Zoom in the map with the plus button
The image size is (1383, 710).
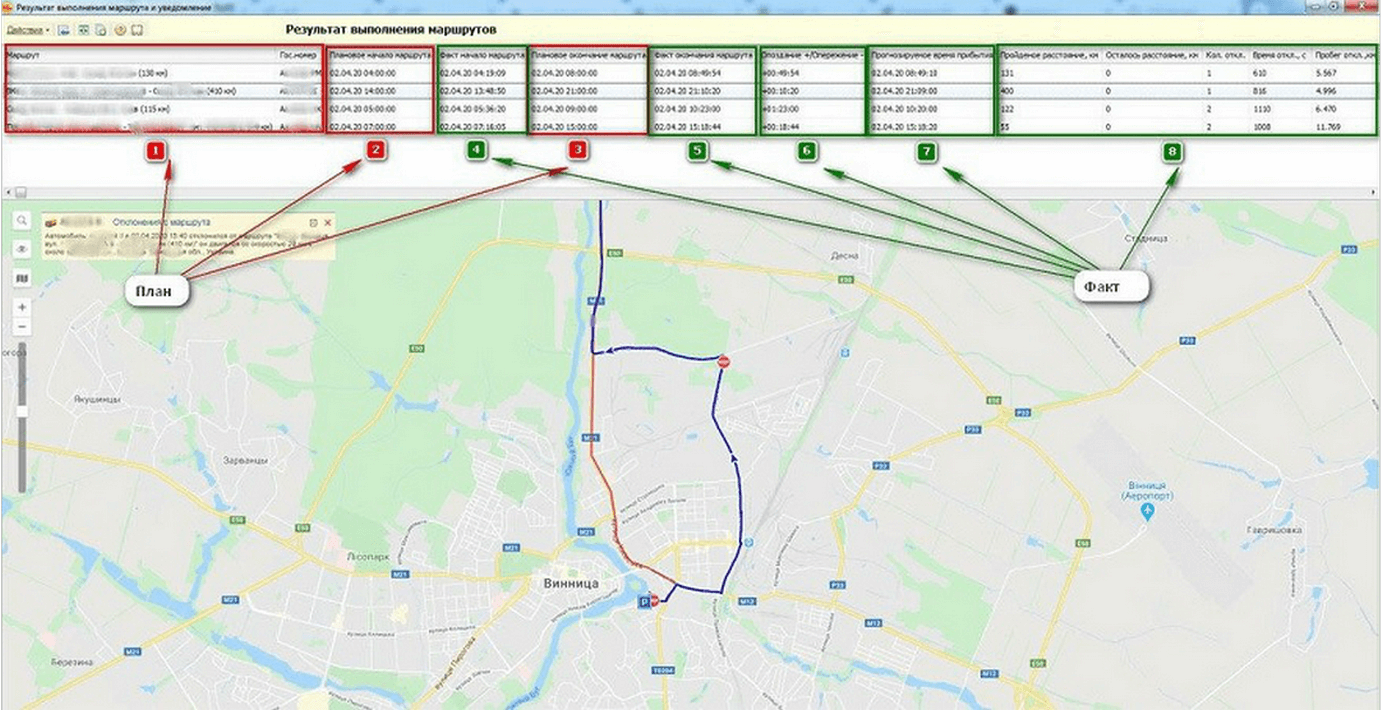[x=21, y=307]
